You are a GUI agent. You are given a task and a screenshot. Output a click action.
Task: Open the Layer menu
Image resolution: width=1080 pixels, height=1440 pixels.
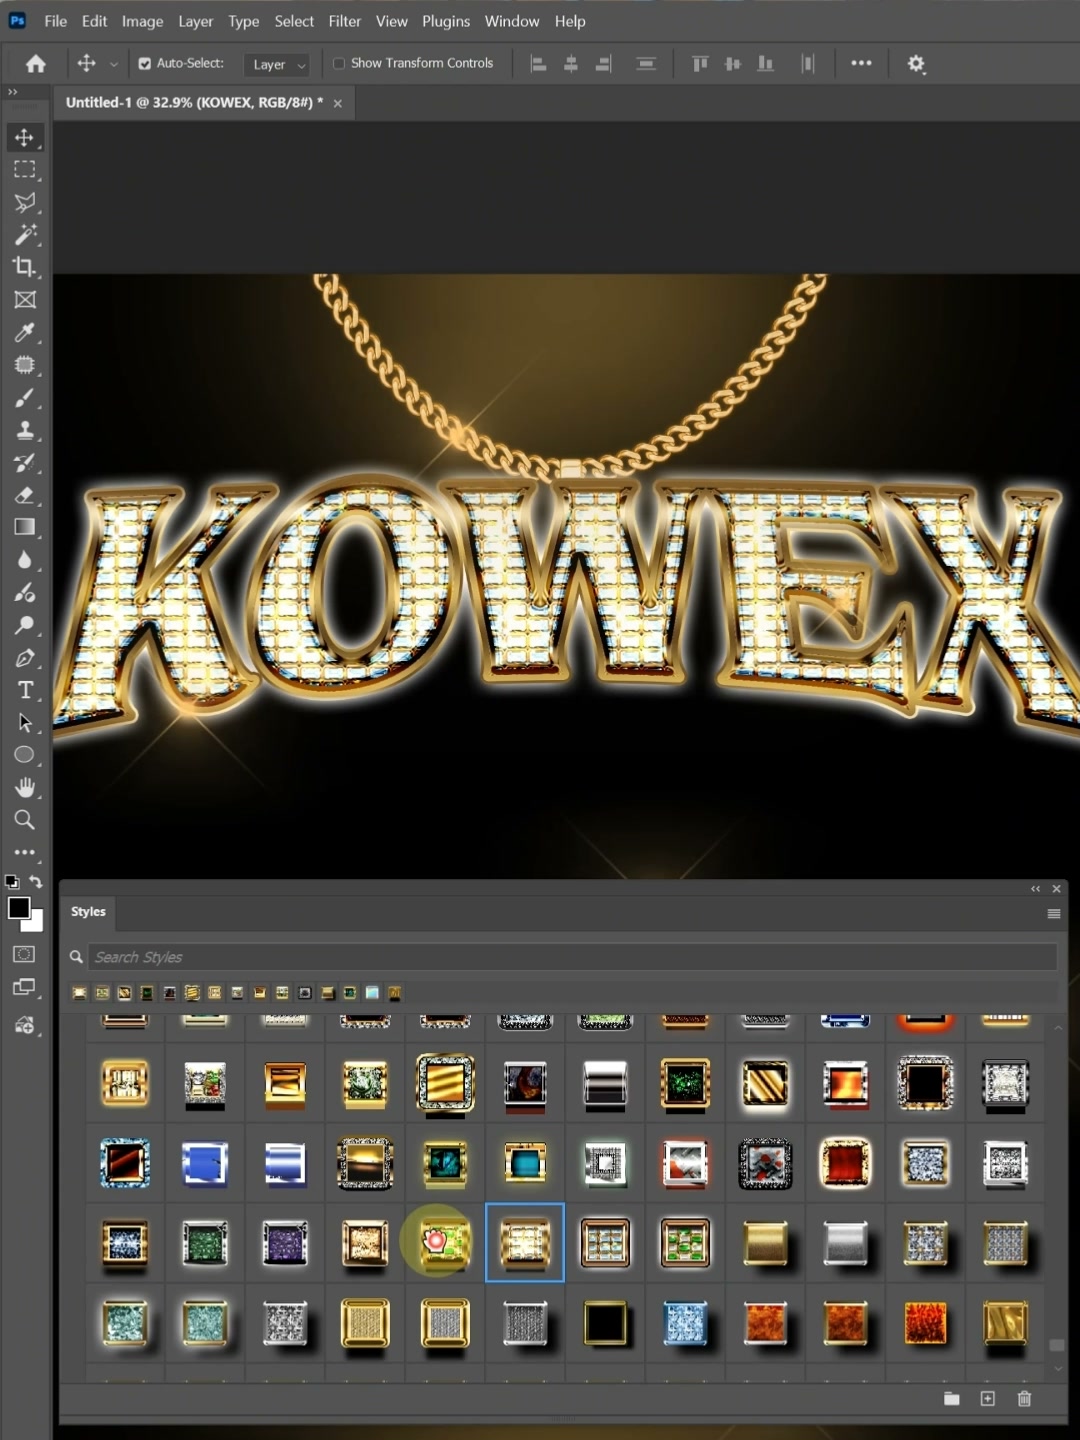(195, 21)
